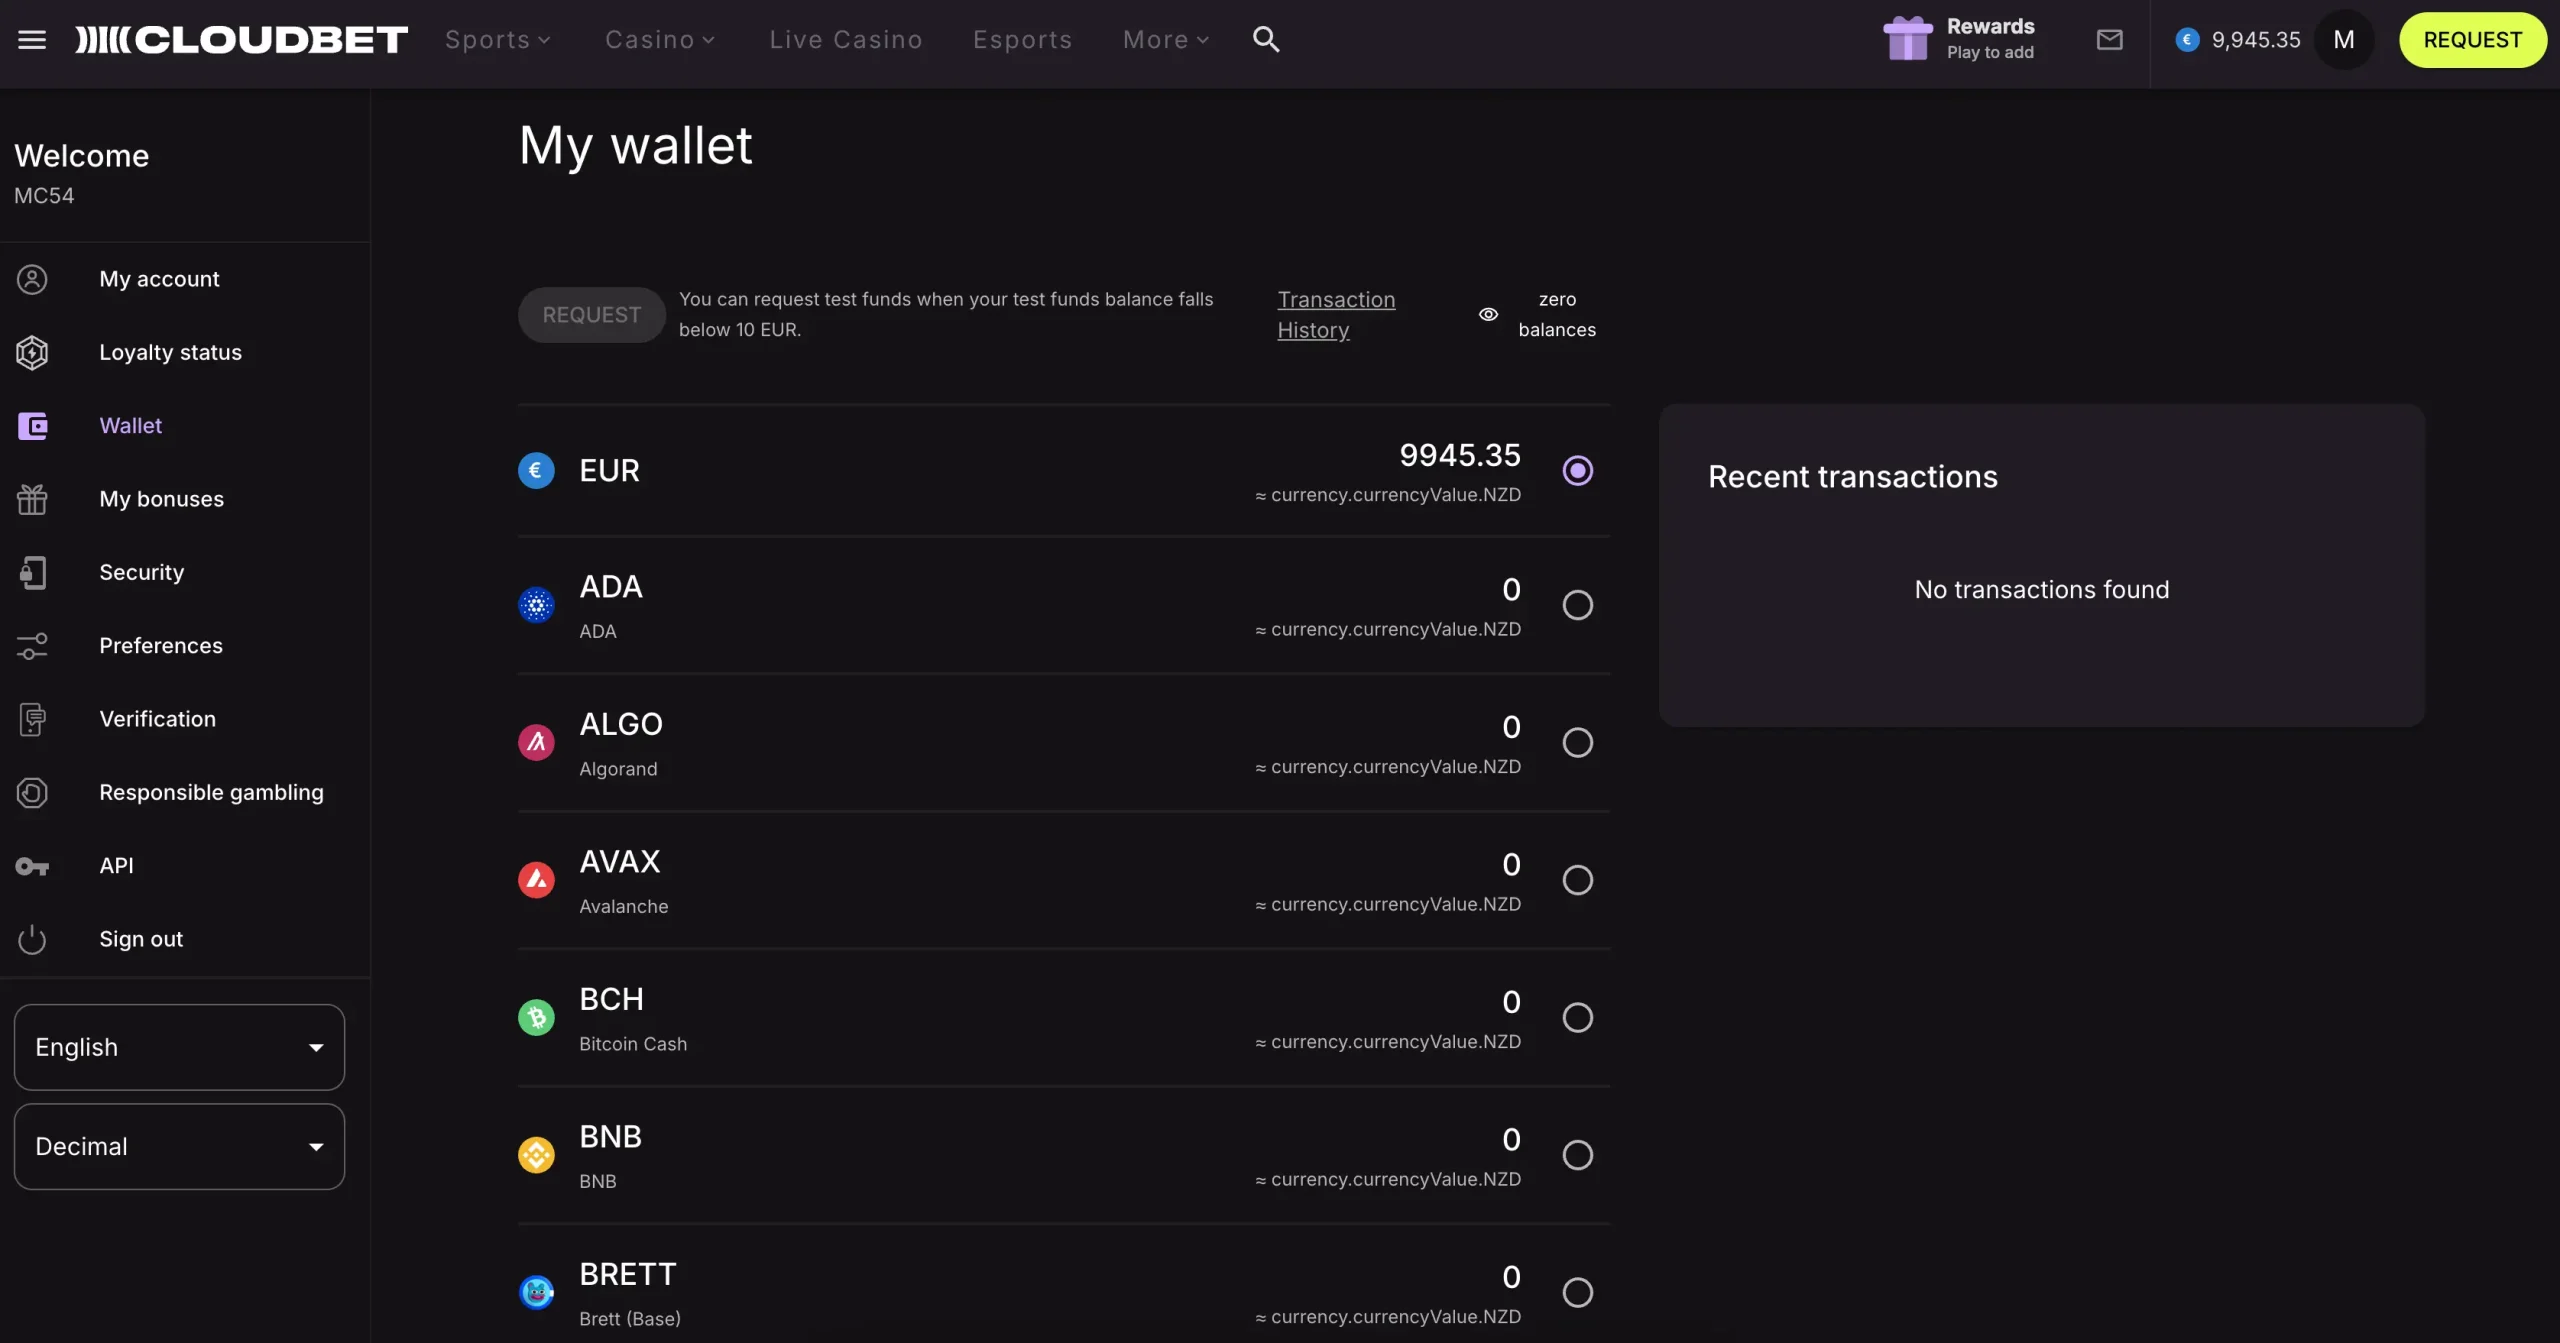Click the ALGO Algorand coin icon
Viewport: 2560px width, 1343px height.
(x=536, y=742)
